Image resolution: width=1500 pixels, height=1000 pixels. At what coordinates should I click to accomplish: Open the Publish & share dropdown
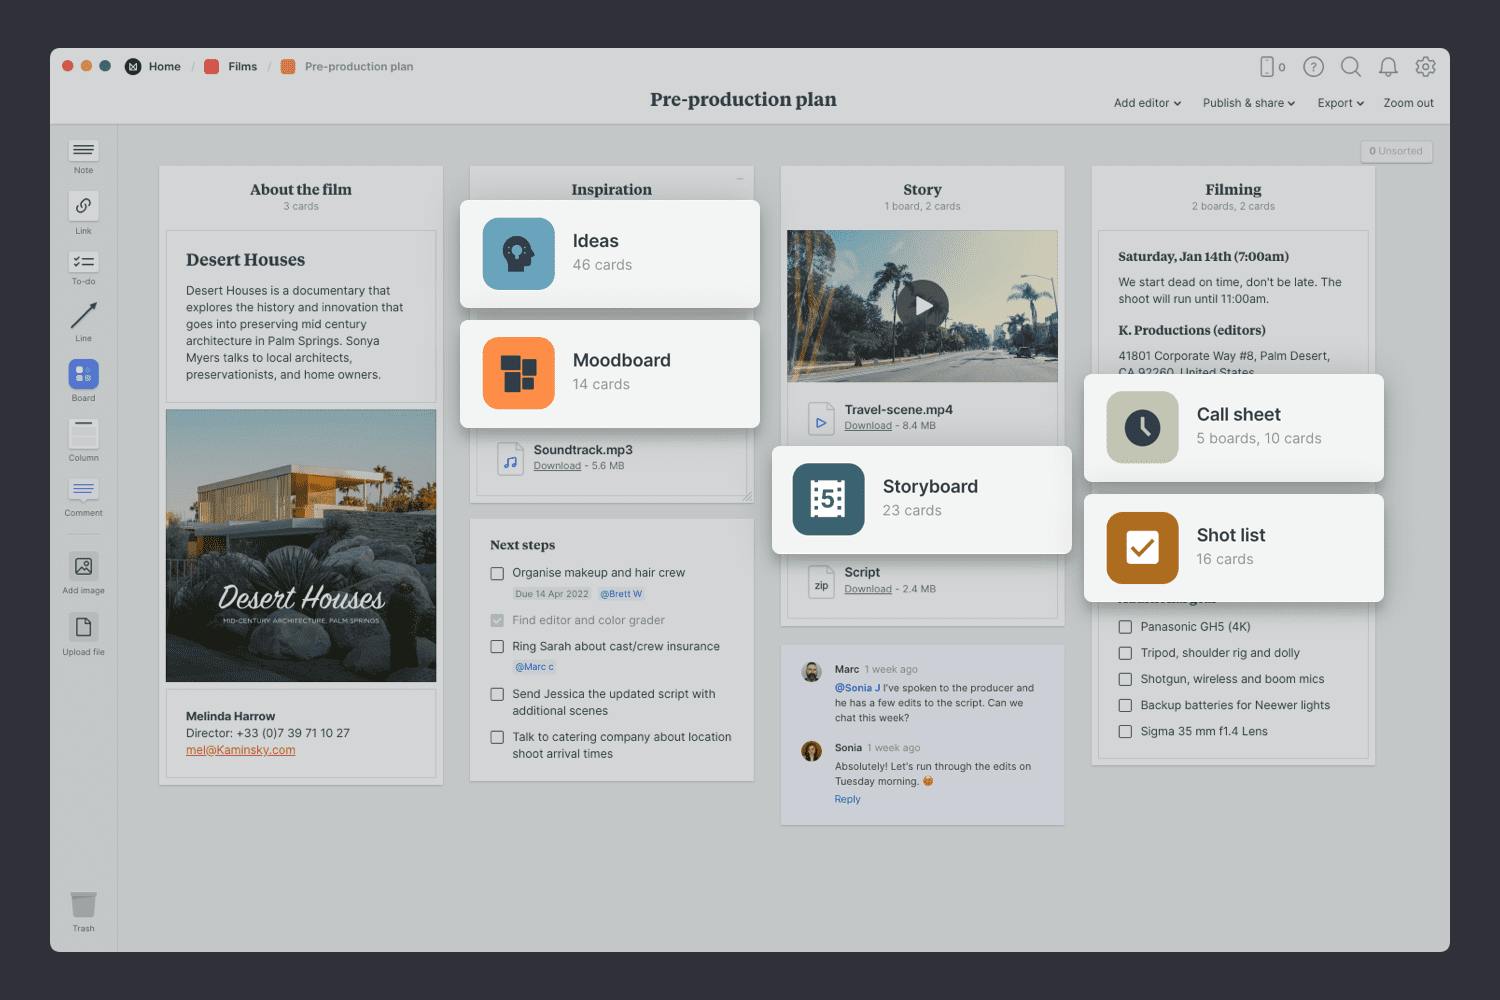tap(1248, 103)
